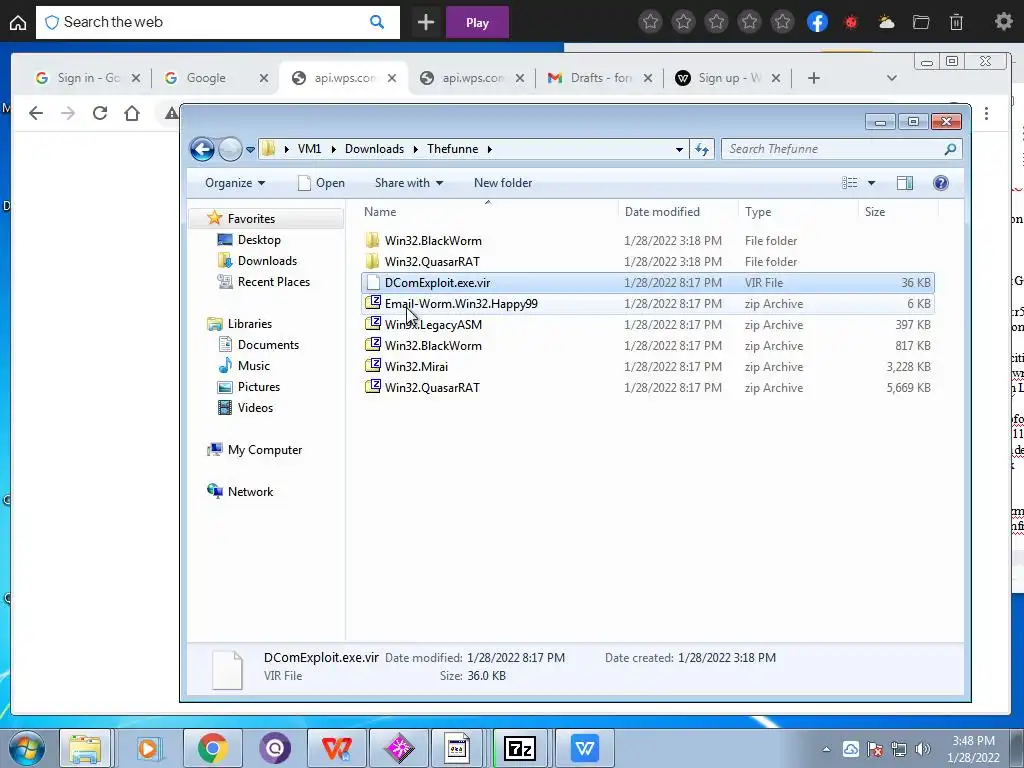Click Favorites in the navigation pane
The height and width of the screenshot is (768, 1024).
point(251,219)
